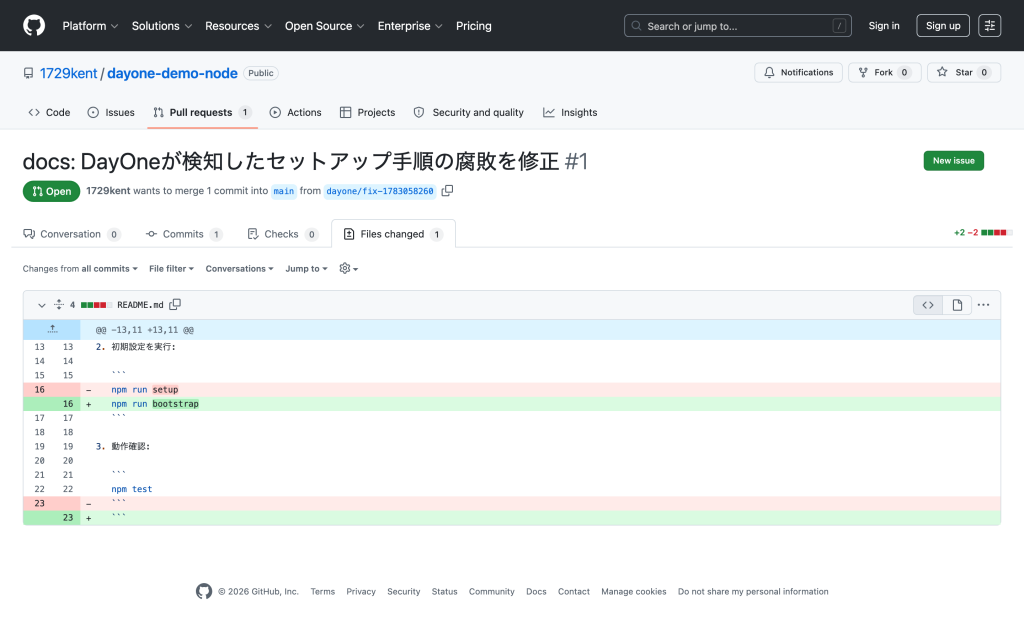Open the 1729kent owner link
Image resolution: width=1024 pixels, height=640 pixels.
click(69, 73)
